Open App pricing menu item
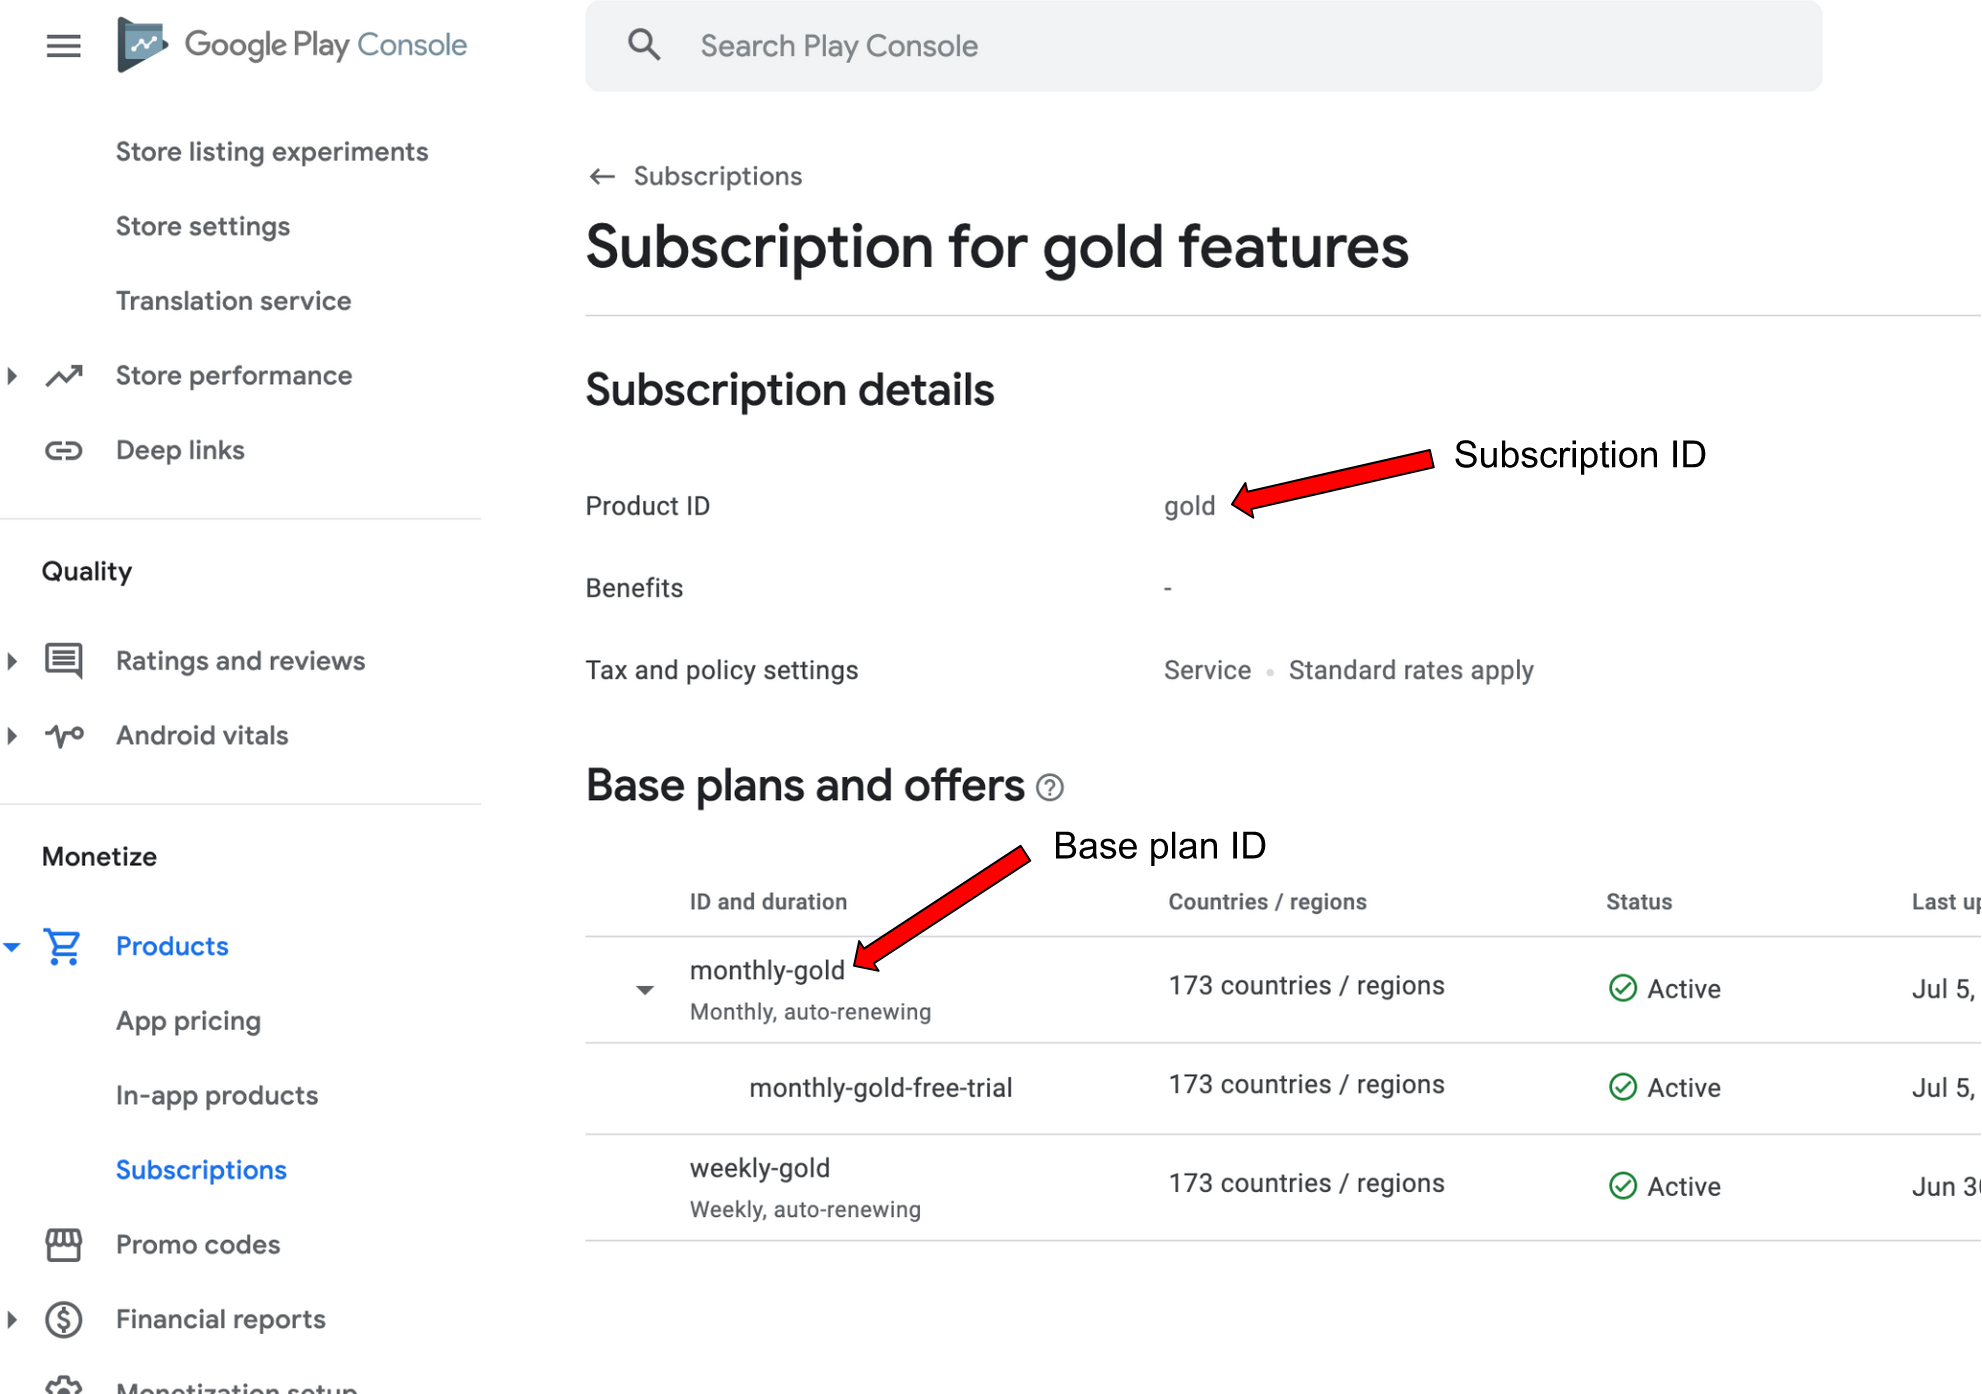Image resolution: width=1982 pixels, height=1394 pixels. click(188, 1021)
